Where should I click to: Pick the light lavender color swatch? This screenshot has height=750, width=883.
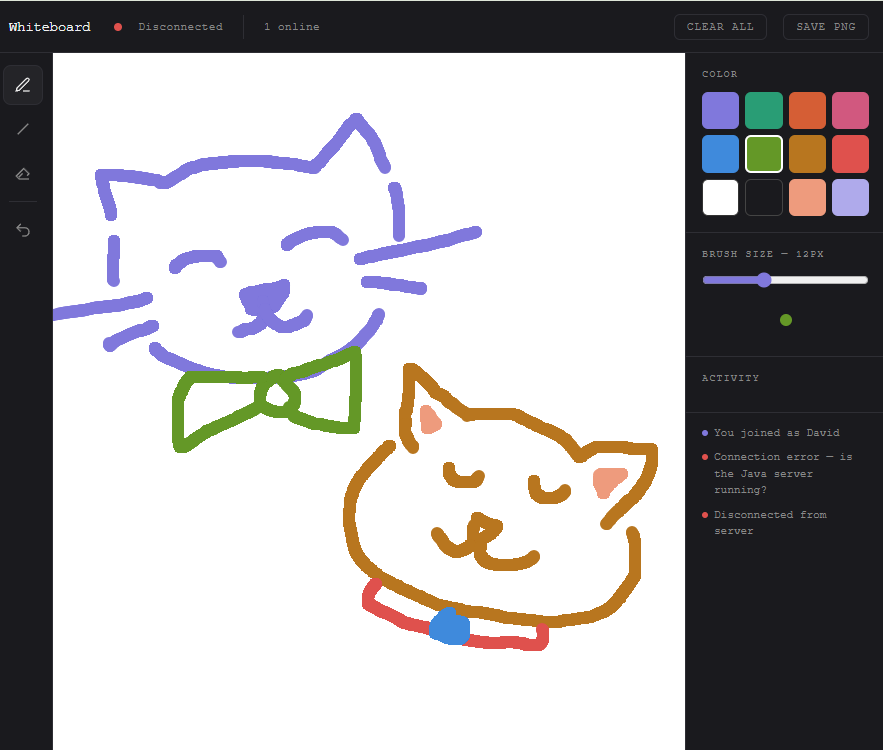click(850, 198)
